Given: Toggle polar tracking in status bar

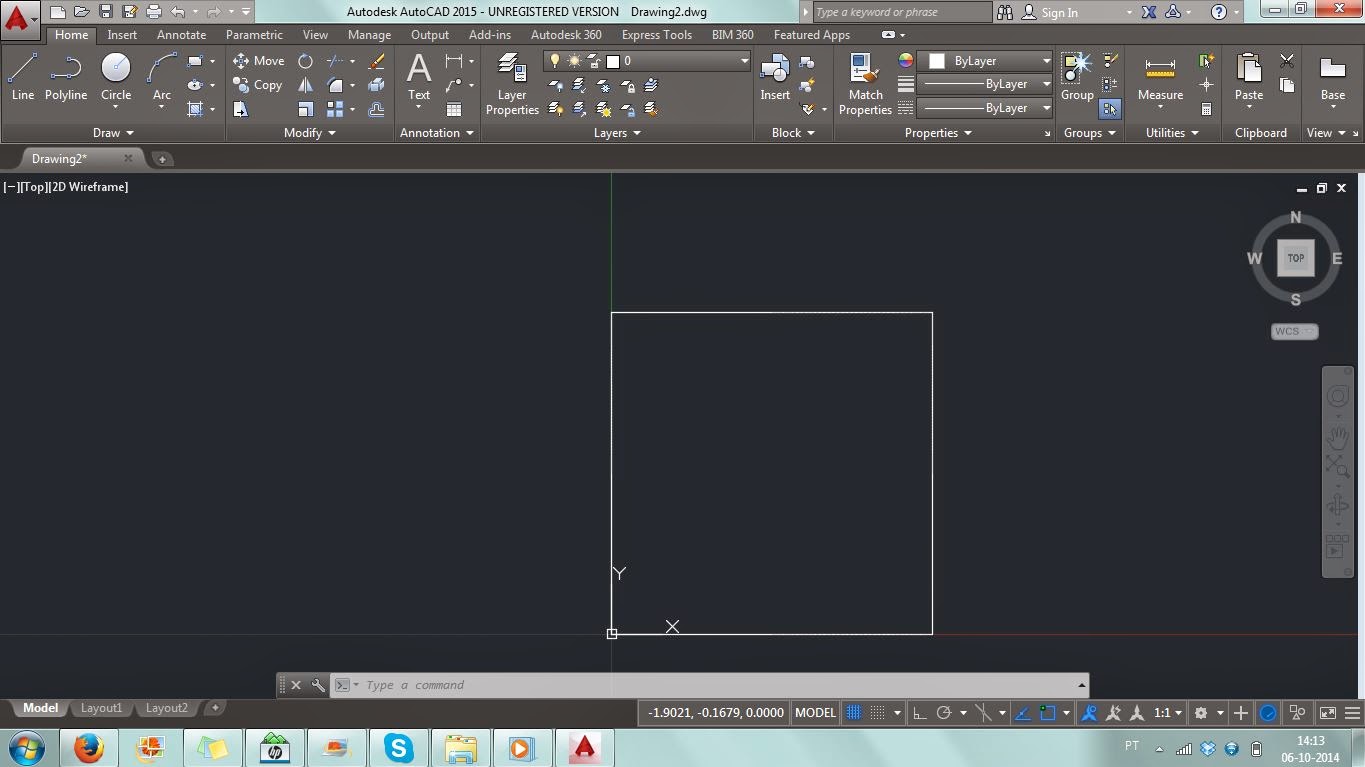Looking at the screenshot, I should (x=943, y=713).
